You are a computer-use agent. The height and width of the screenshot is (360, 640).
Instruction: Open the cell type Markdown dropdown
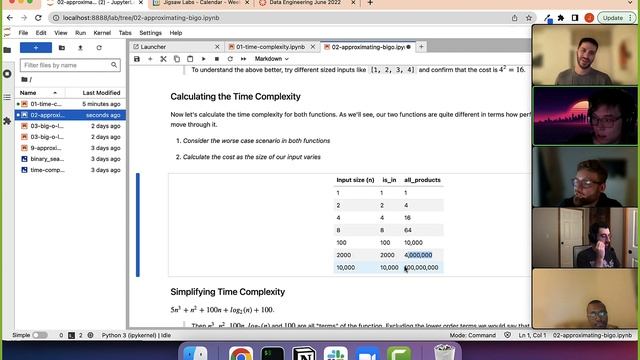click(271, 59)
